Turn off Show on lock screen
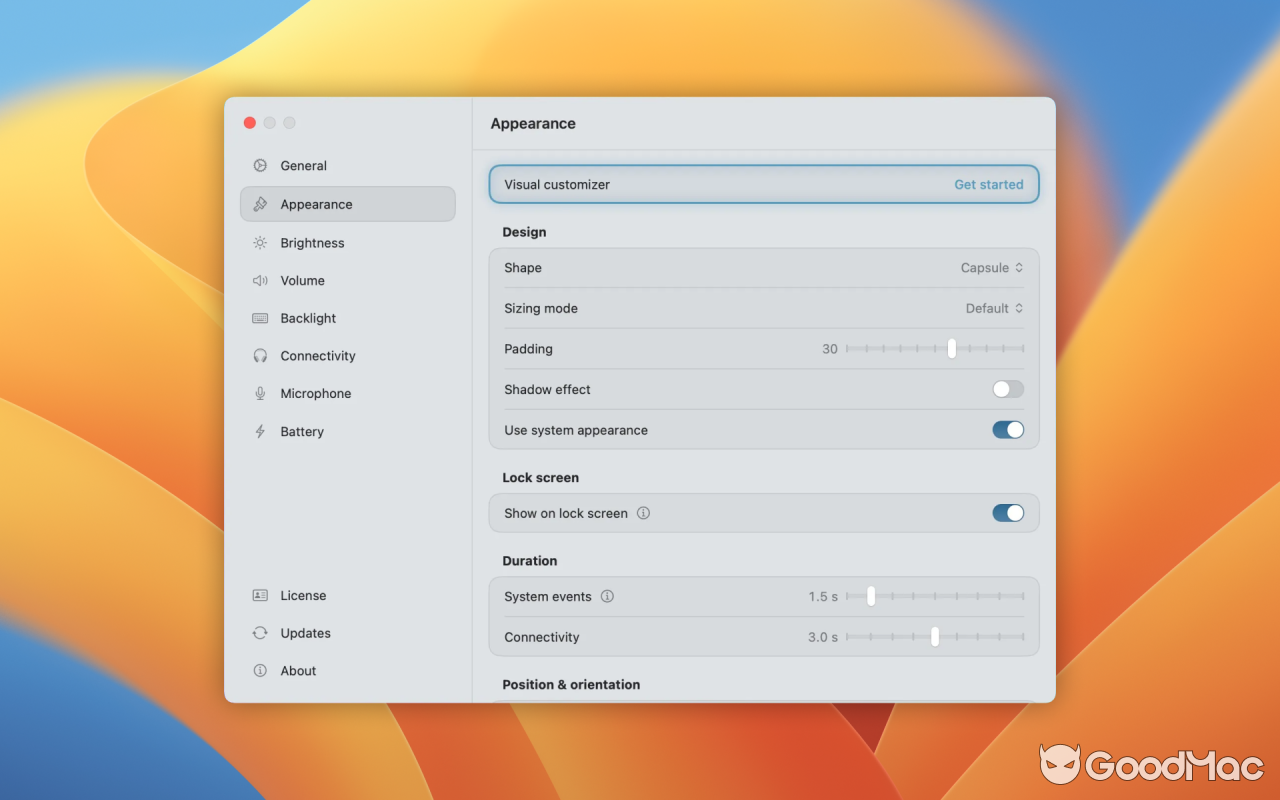Screen dimensions: 1280x800 [1008, 513]
